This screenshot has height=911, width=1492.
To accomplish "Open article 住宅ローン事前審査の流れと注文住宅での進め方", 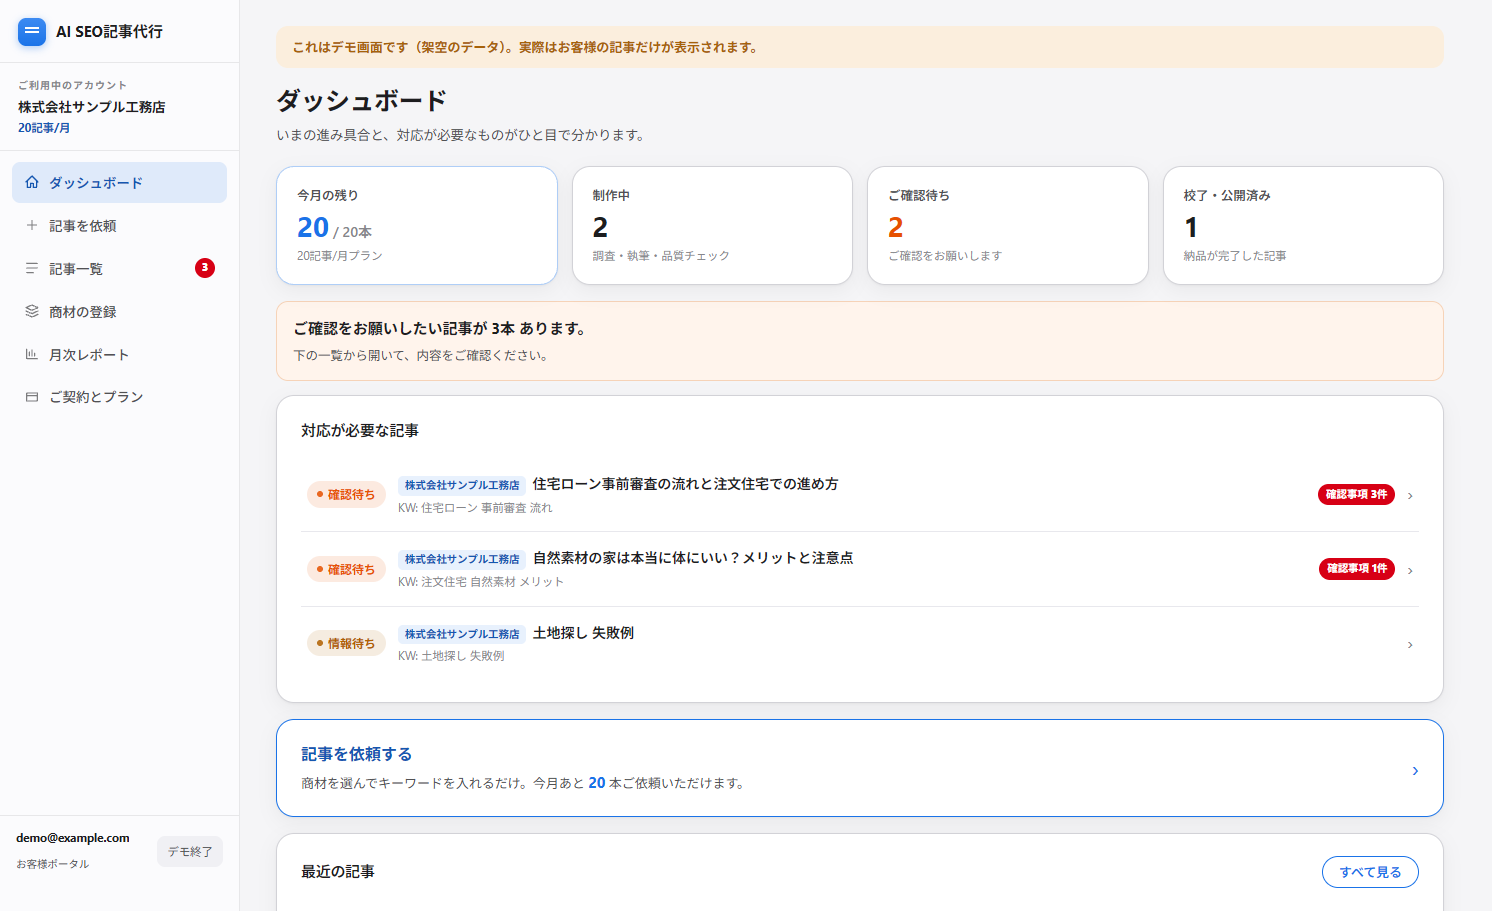I will pos(685,484).
